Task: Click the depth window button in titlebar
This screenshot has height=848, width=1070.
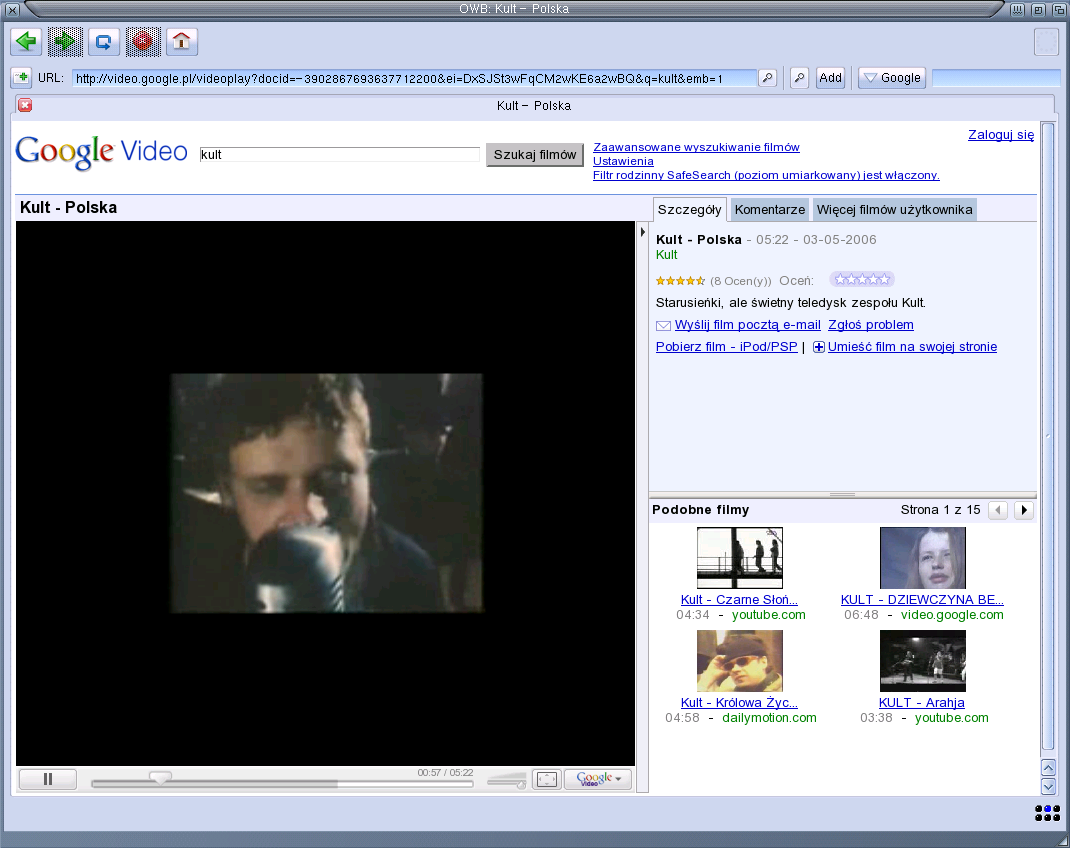Action: click(1058, 10)
